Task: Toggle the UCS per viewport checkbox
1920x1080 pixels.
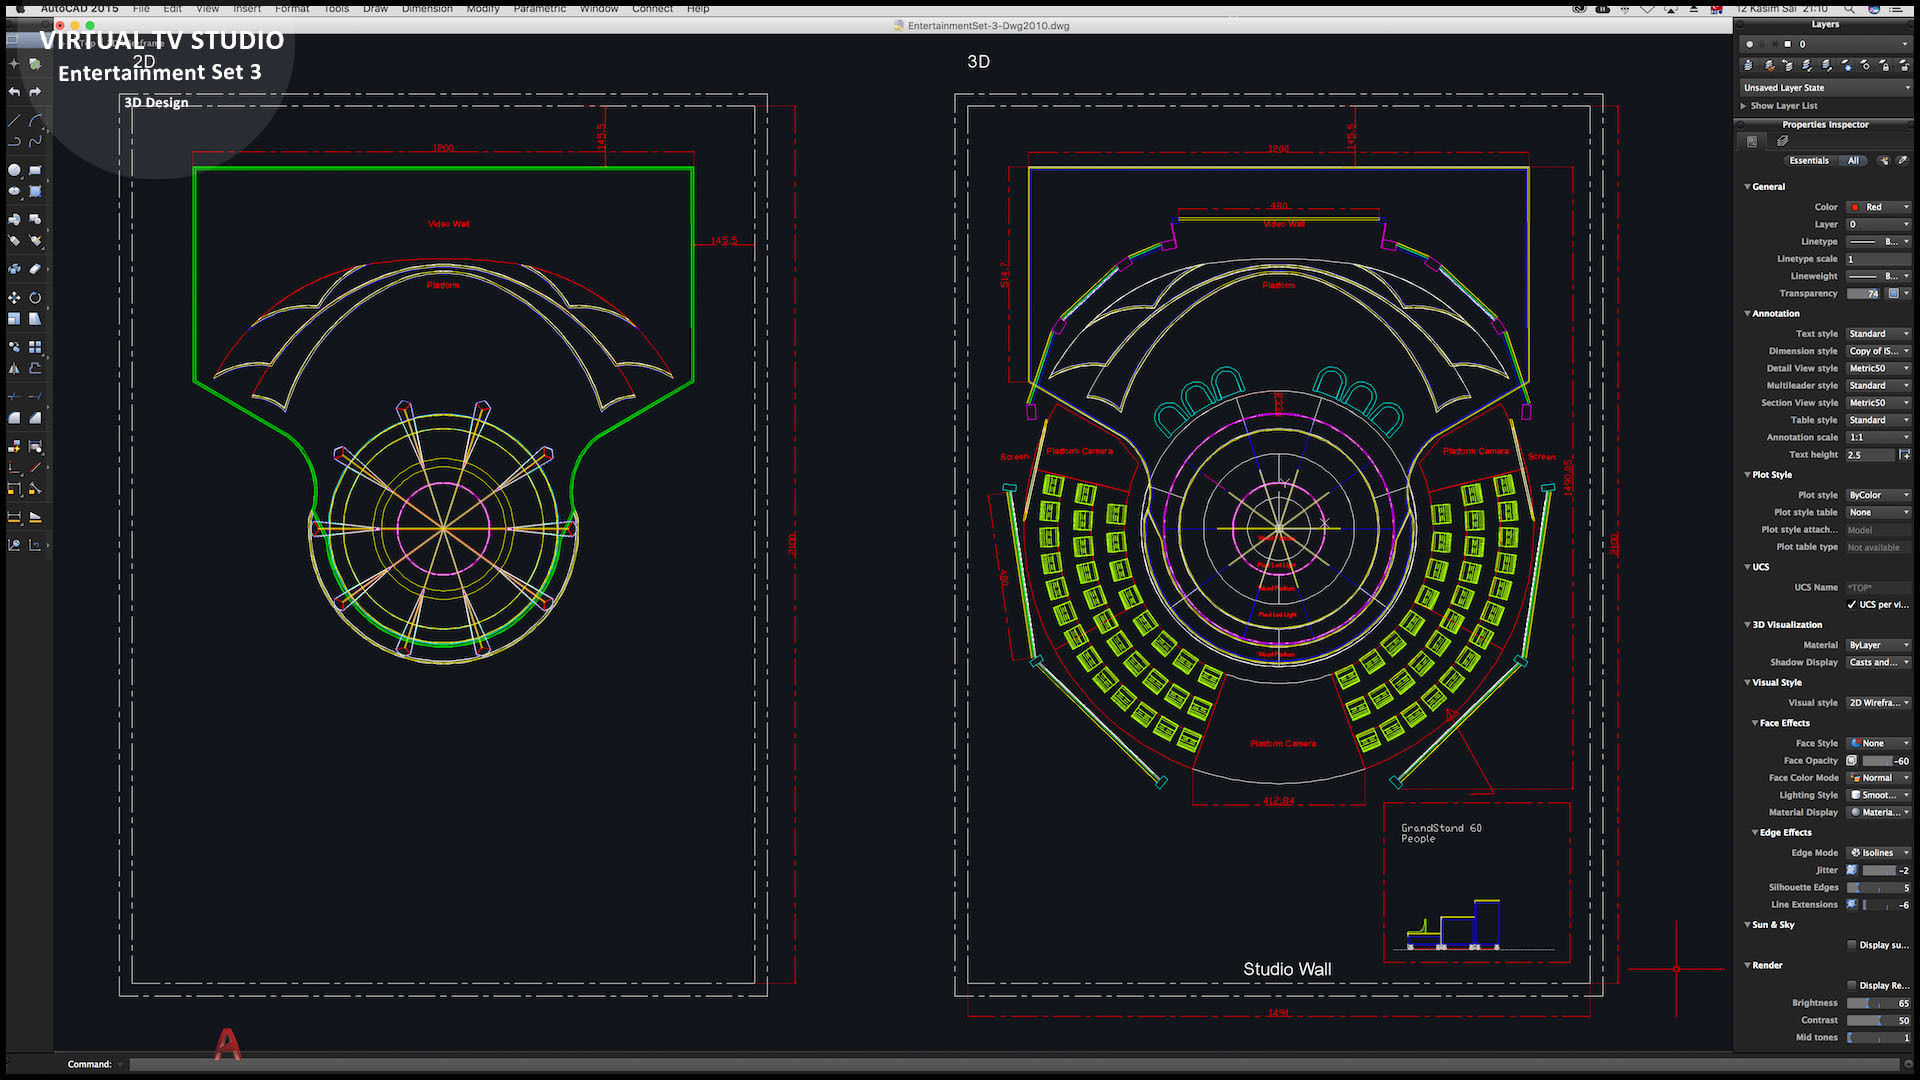Action: click(1852, 605)
